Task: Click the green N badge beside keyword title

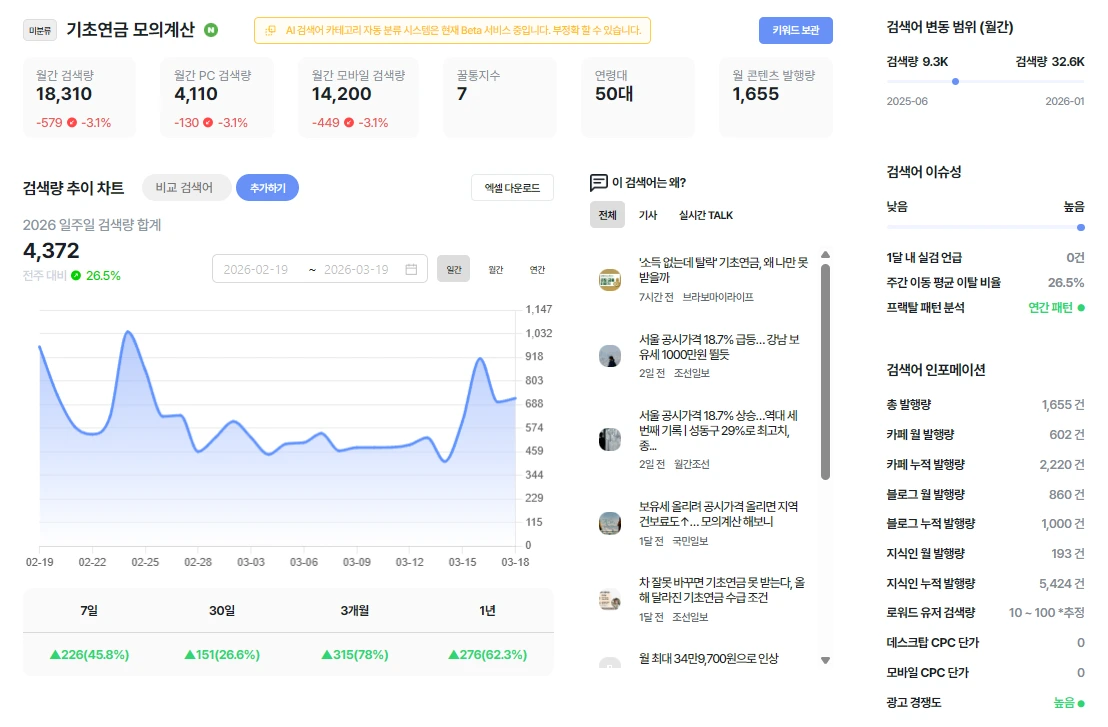Action: coord(211,30)
